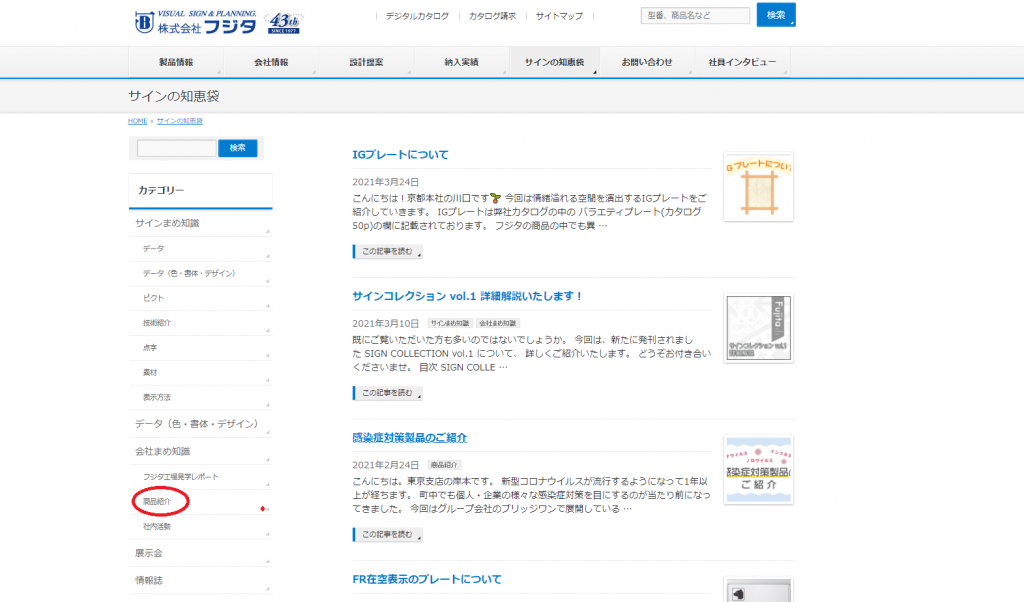
Task: Open the 製品情報 menu
Action: point(176,62)
